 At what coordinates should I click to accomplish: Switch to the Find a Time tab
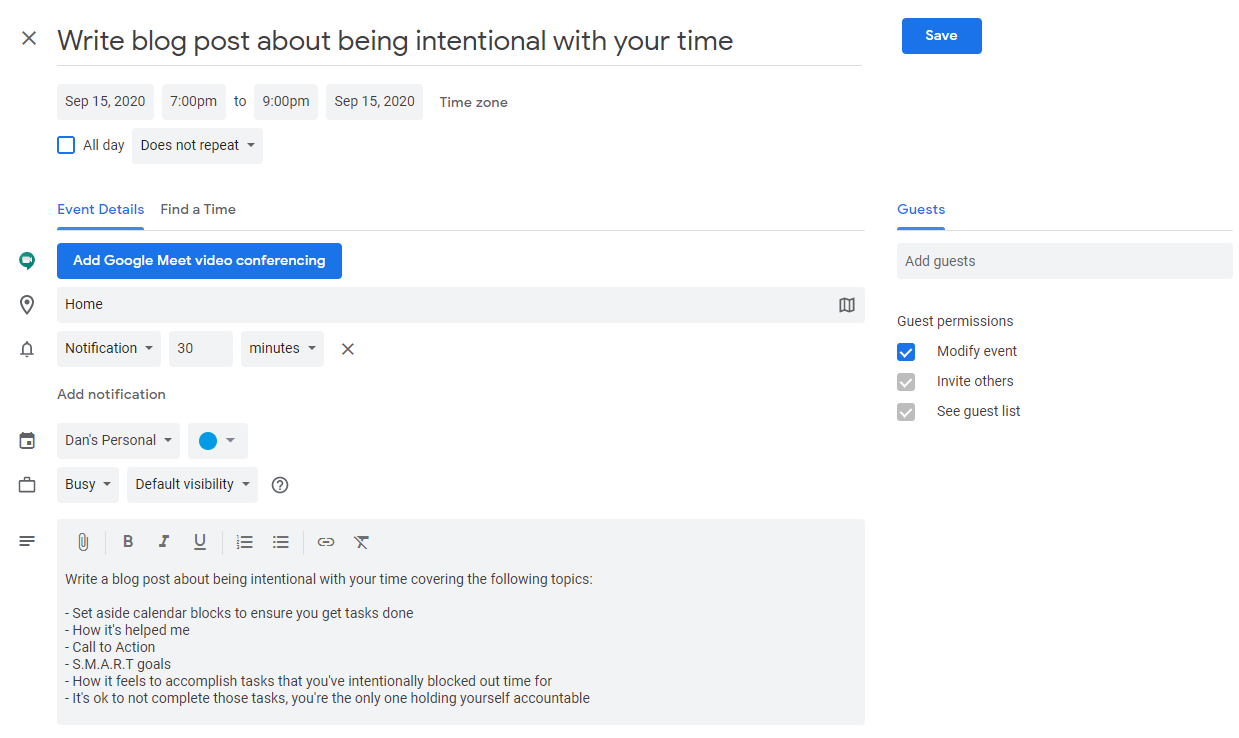click(x=198, y=210)
